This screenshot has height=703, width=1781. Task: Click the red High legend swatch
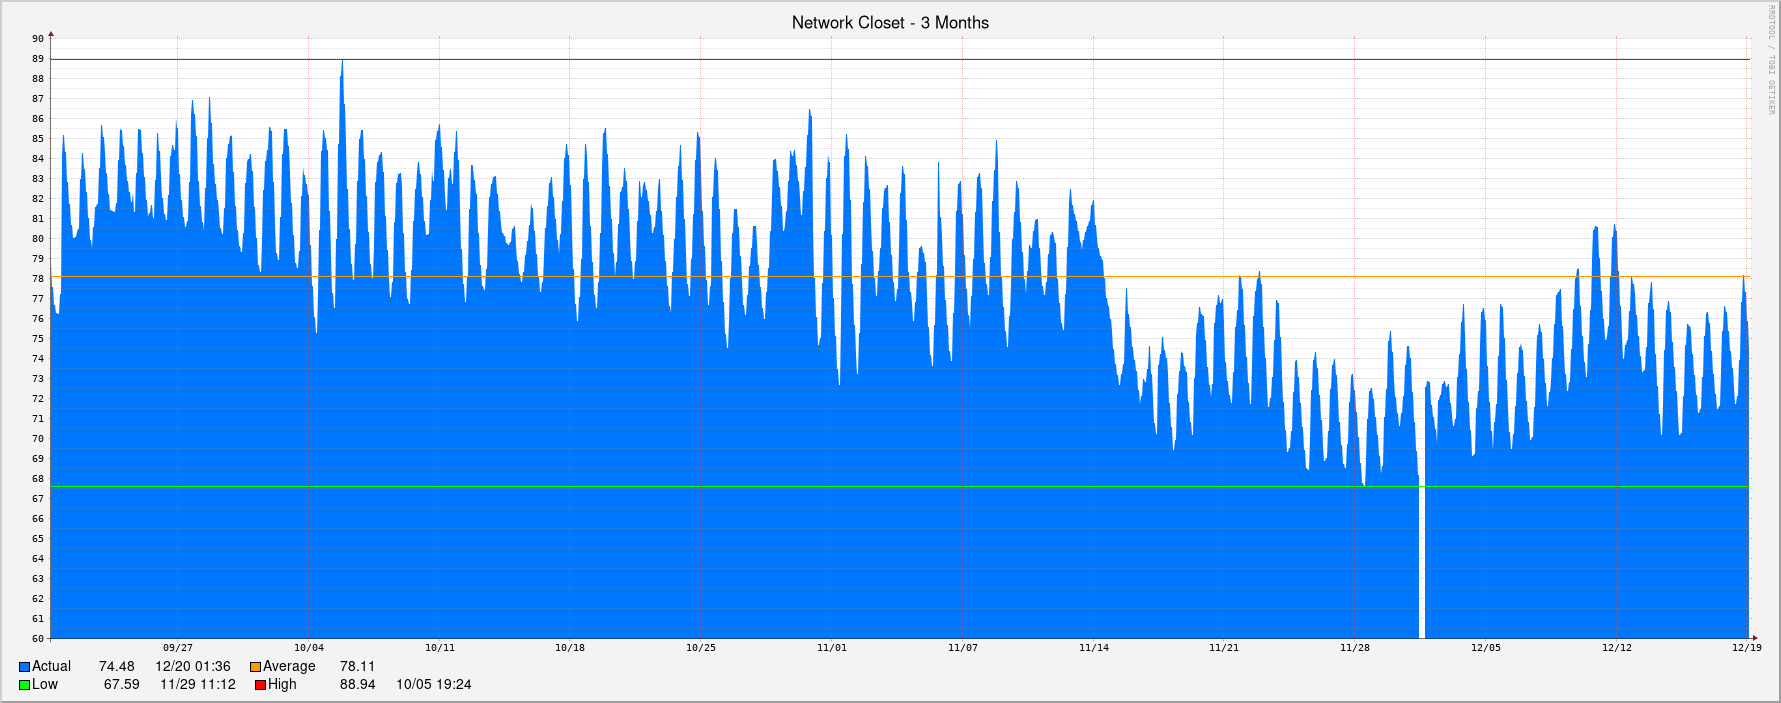(x=260, y=685)
